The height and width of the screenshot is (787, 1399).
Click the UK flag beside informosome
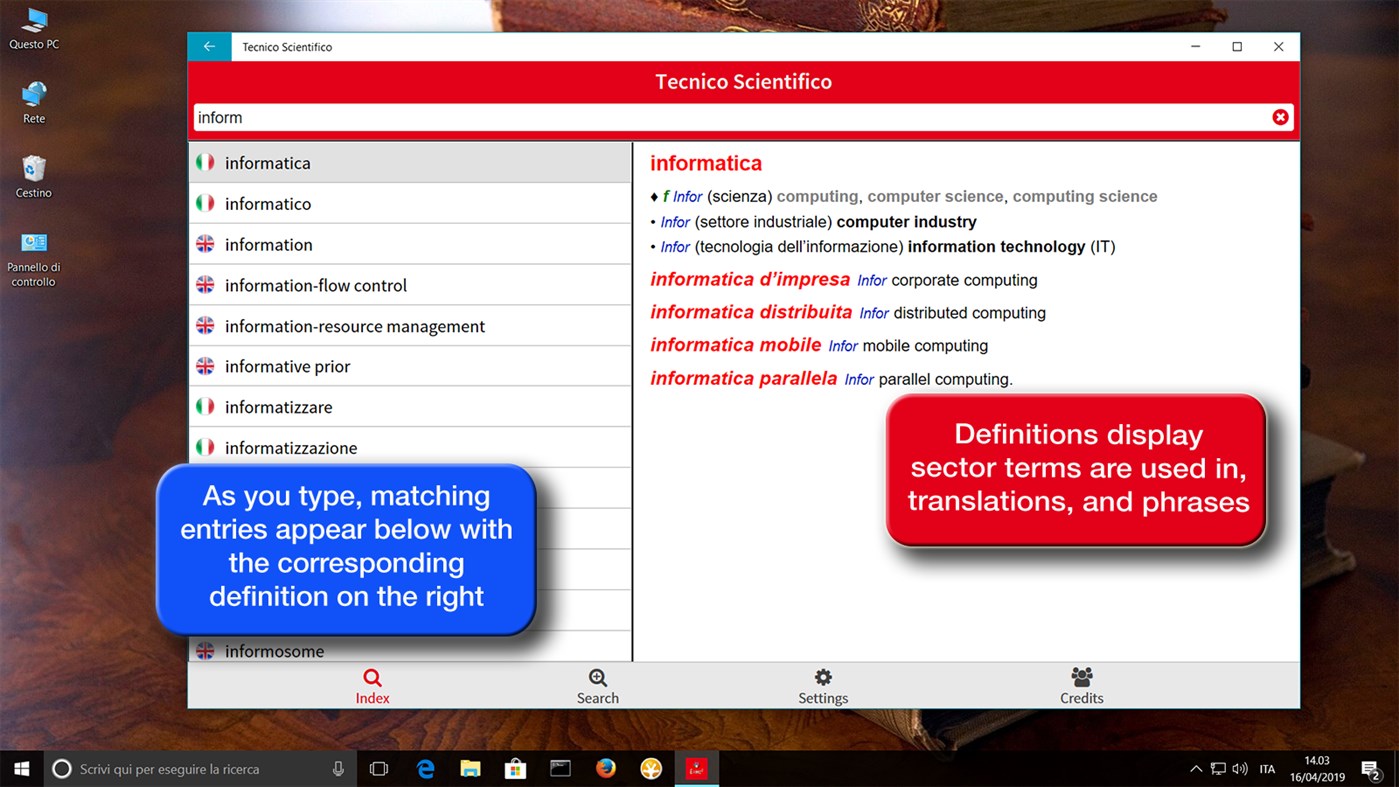tap(205, 650)
